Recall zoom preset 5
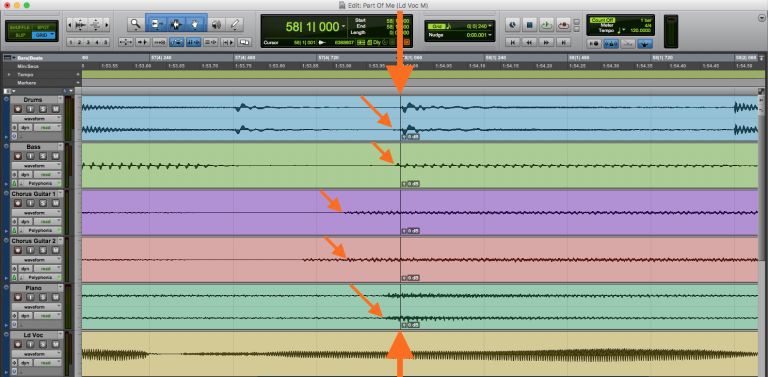Viewport: 768px width, 377px height. (105, 42)
